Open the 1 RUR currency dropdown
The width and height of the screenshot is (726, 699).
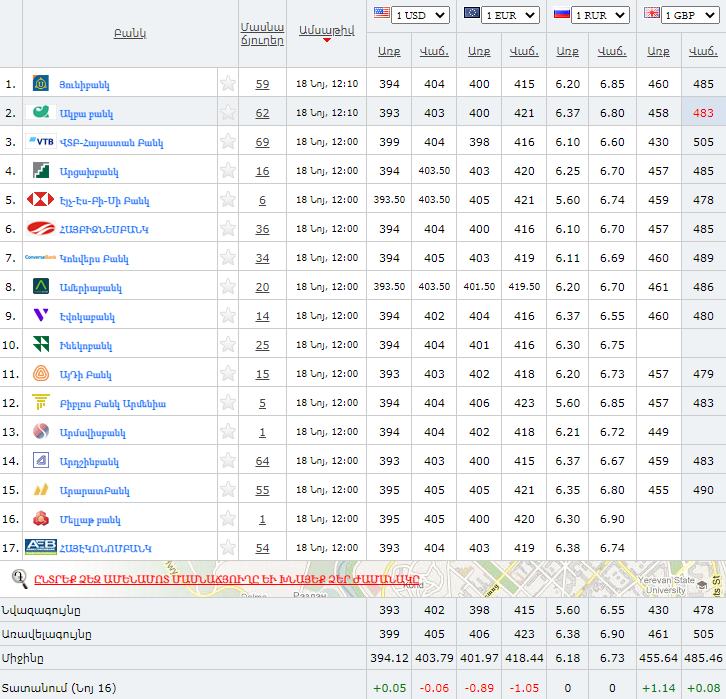pyautogui.click(x=600, y=15)
